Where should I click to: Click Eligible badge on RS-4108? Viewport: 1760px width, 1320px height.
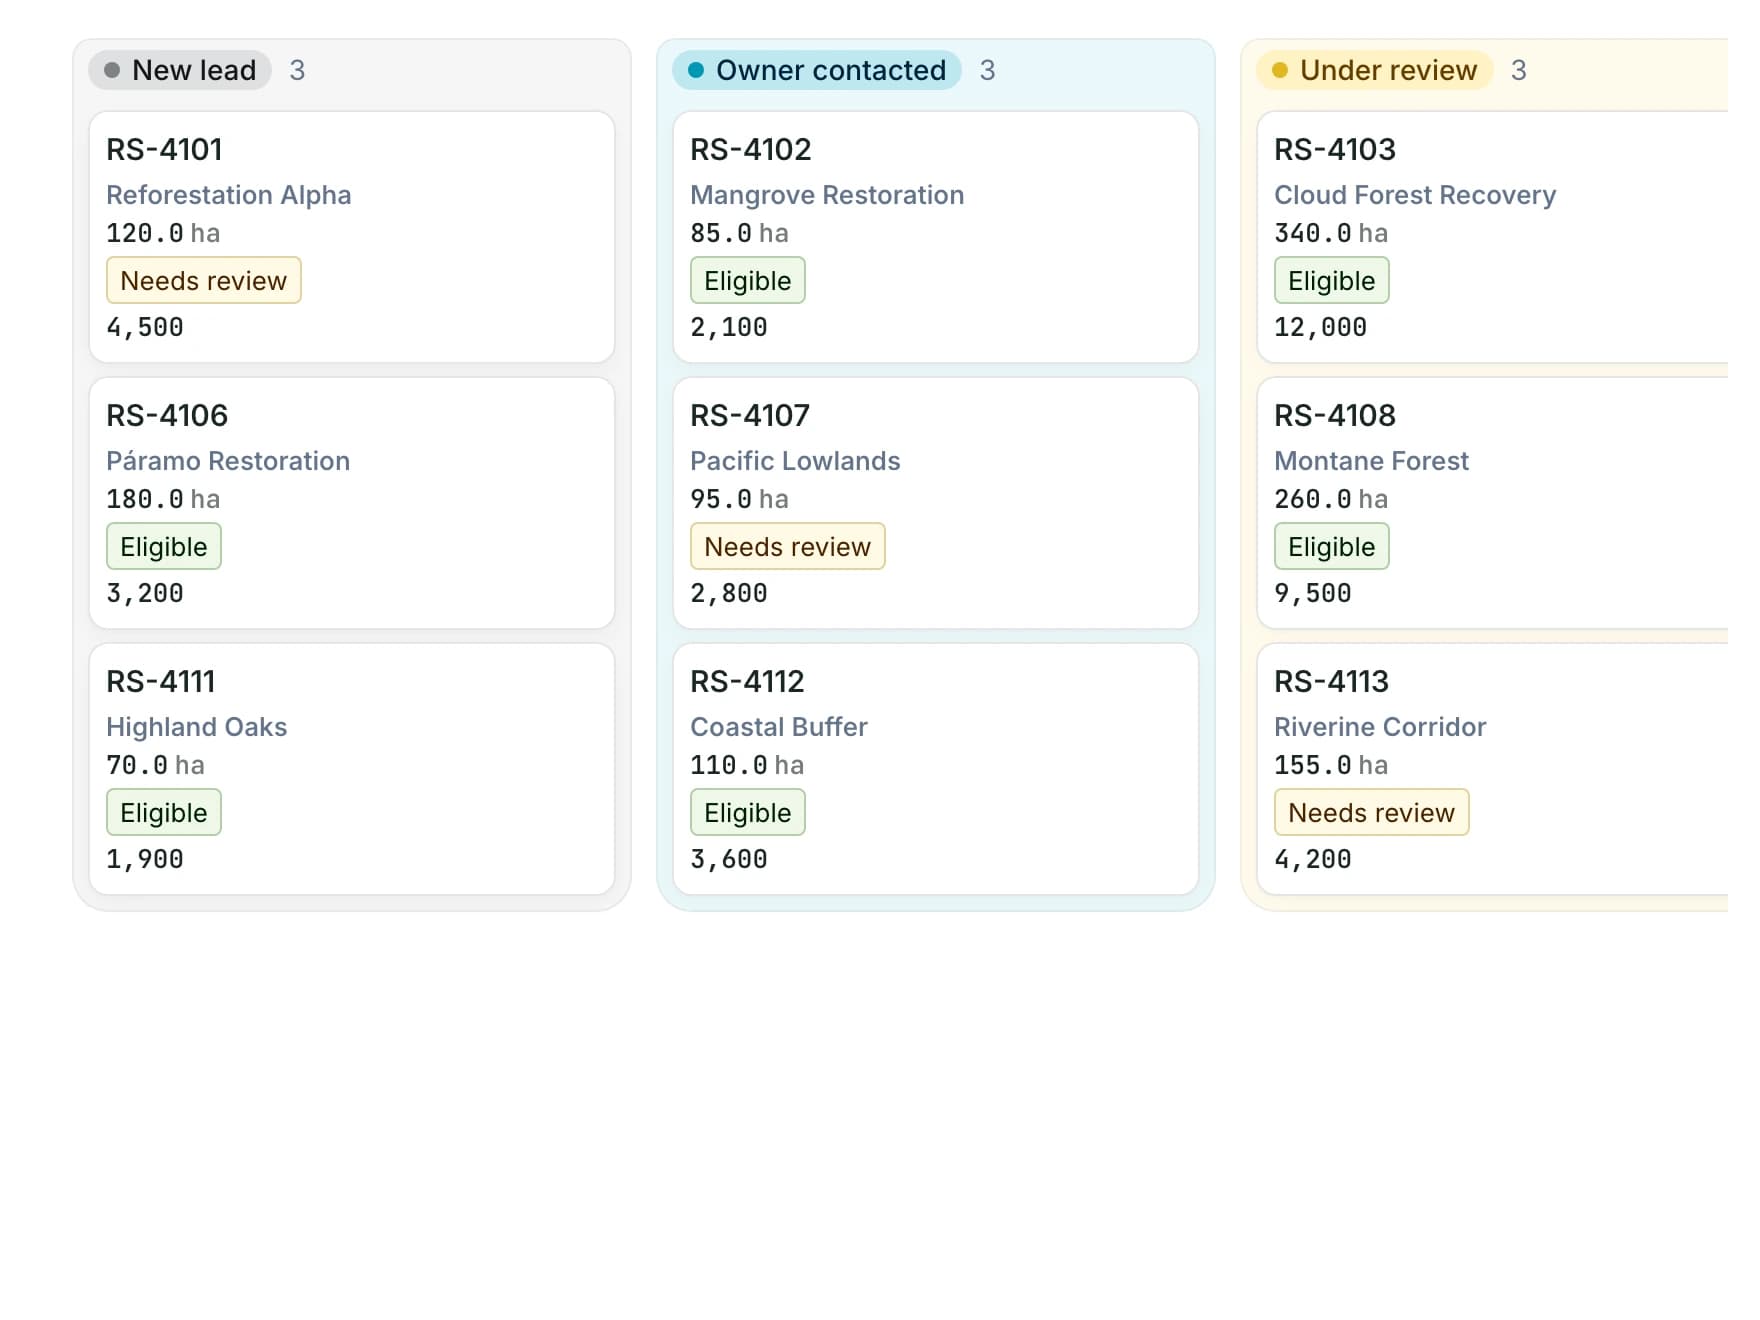(x=1332, y=547)
